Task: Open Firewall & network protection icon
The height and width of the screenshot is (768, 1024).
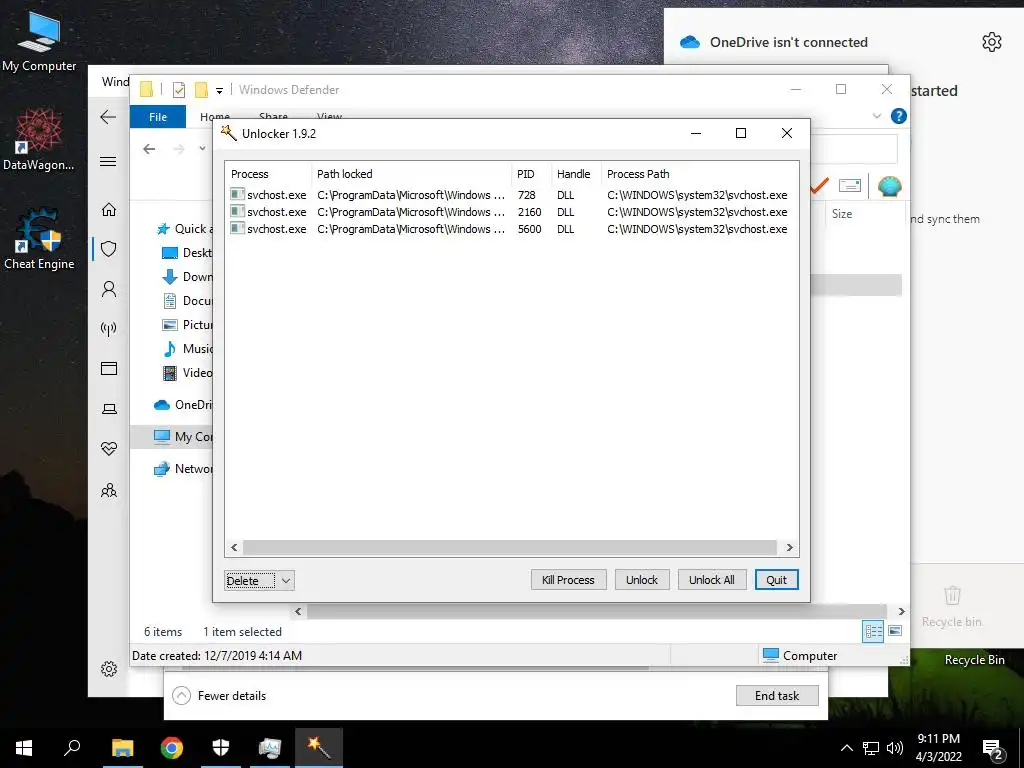Action: tap(109, 328)
